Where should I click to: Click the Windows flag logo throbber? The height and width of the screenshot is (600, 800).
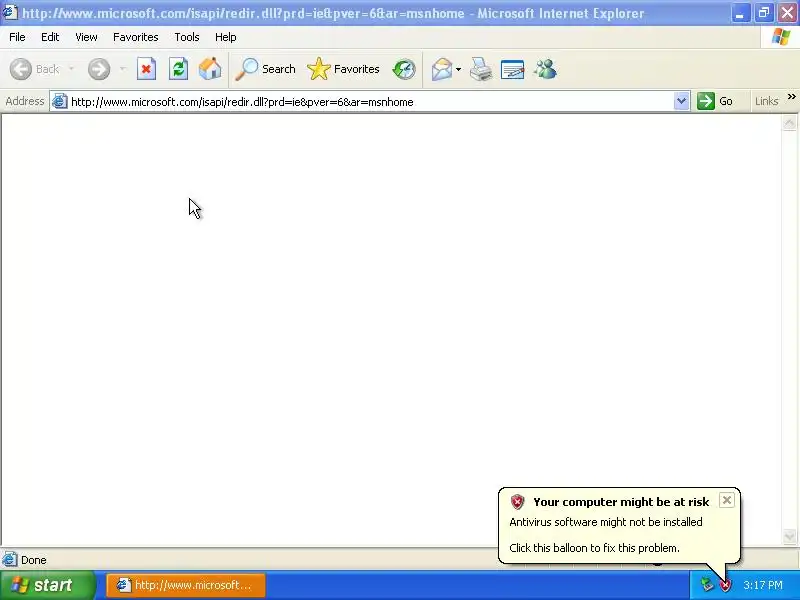click(780, 37)
